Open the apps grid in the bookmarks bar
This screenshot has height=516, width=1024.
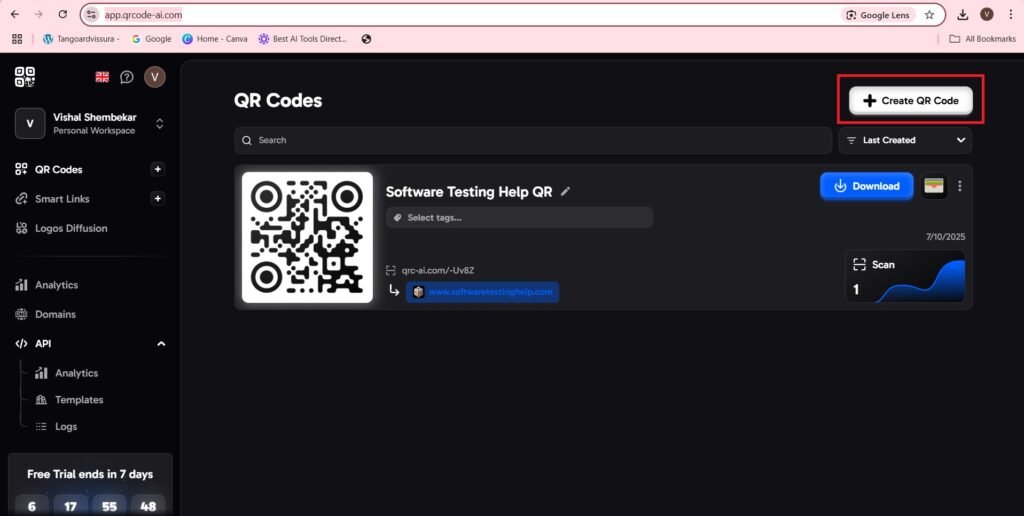17,39
